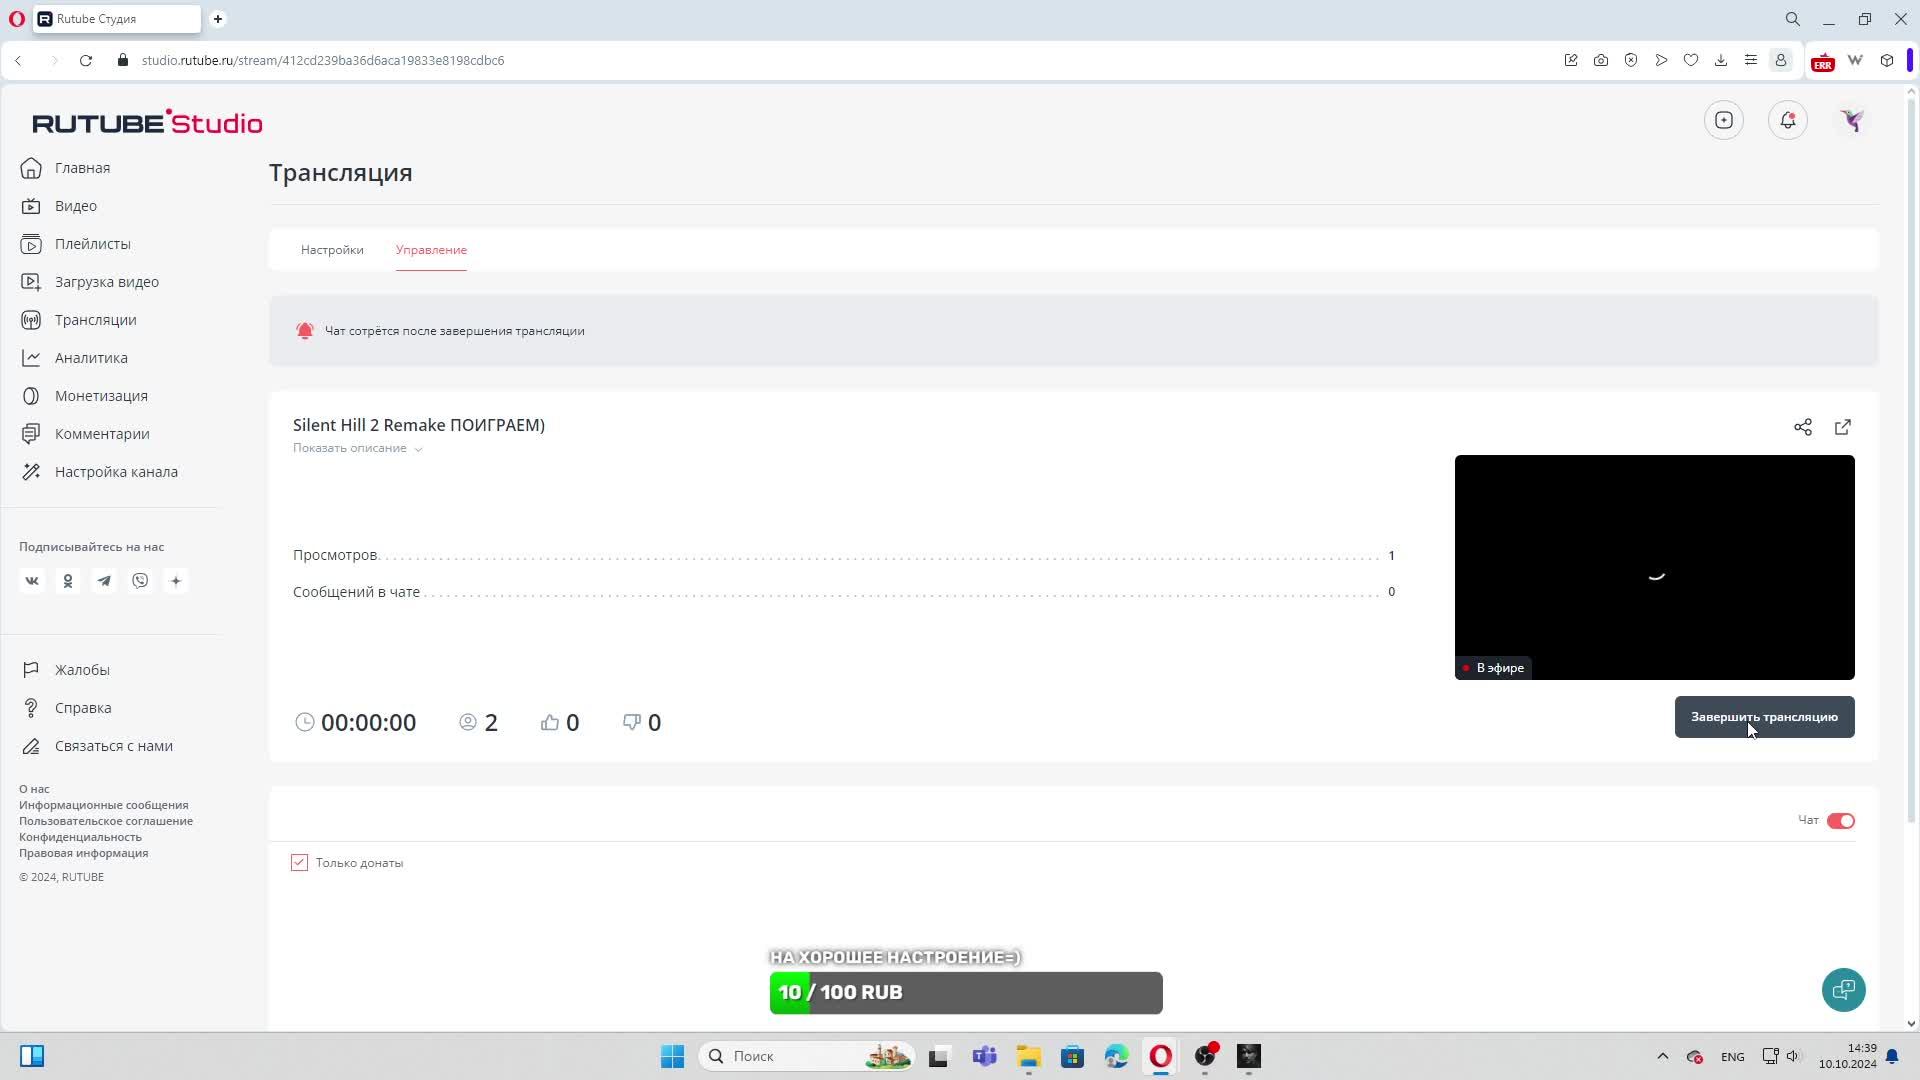Switch to the Настройки tab
Image resolution: width=1920 pixels, height=1080 pixels.
[332, 250]
